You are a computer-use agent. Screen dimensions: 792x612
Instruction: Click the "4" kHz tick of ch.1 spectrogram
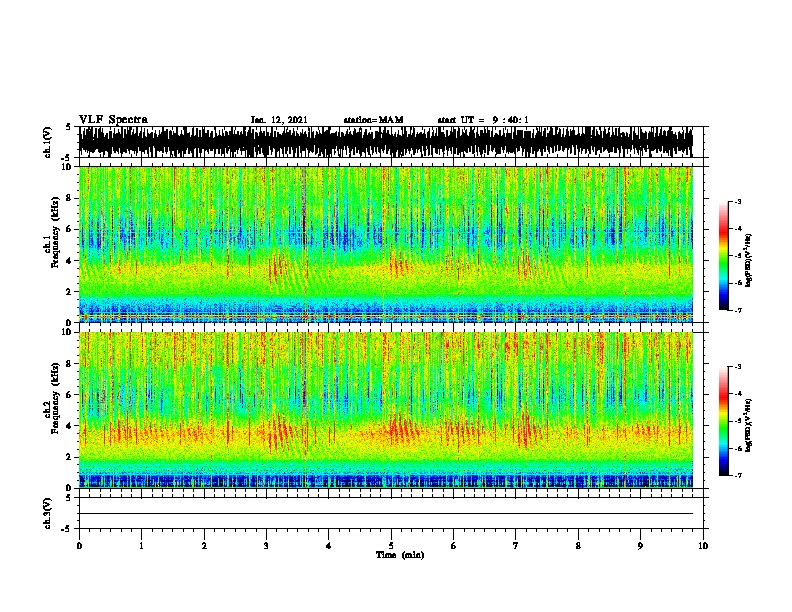pos(70,261)
